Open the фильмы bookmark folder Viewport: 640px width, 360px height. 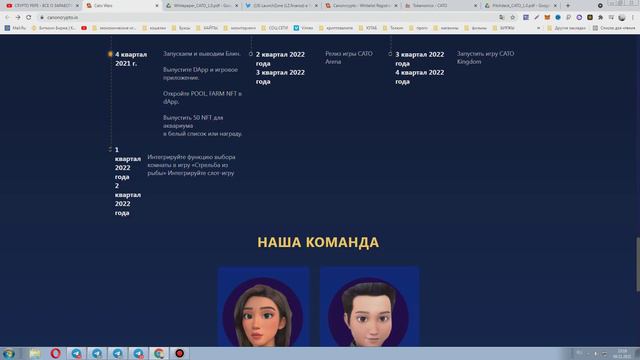tap(476, 28)
